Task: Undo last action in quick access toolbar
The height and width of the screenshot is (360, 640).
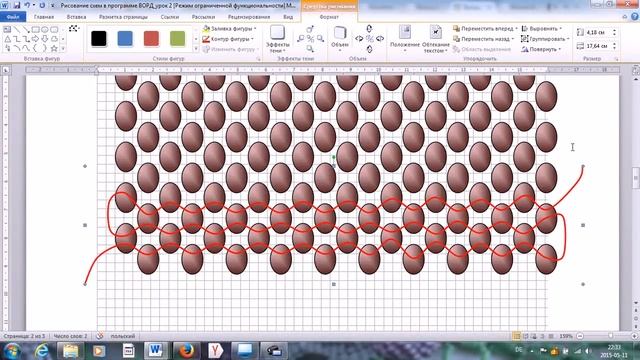Action: (27, 5)
